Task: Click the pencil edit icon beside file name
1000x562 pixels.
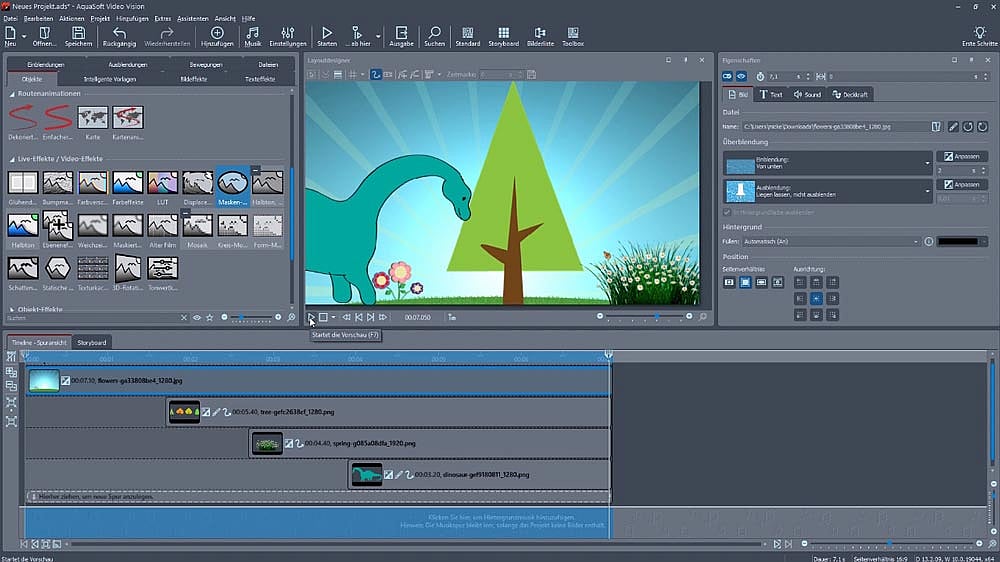Action: click(953, 127)
